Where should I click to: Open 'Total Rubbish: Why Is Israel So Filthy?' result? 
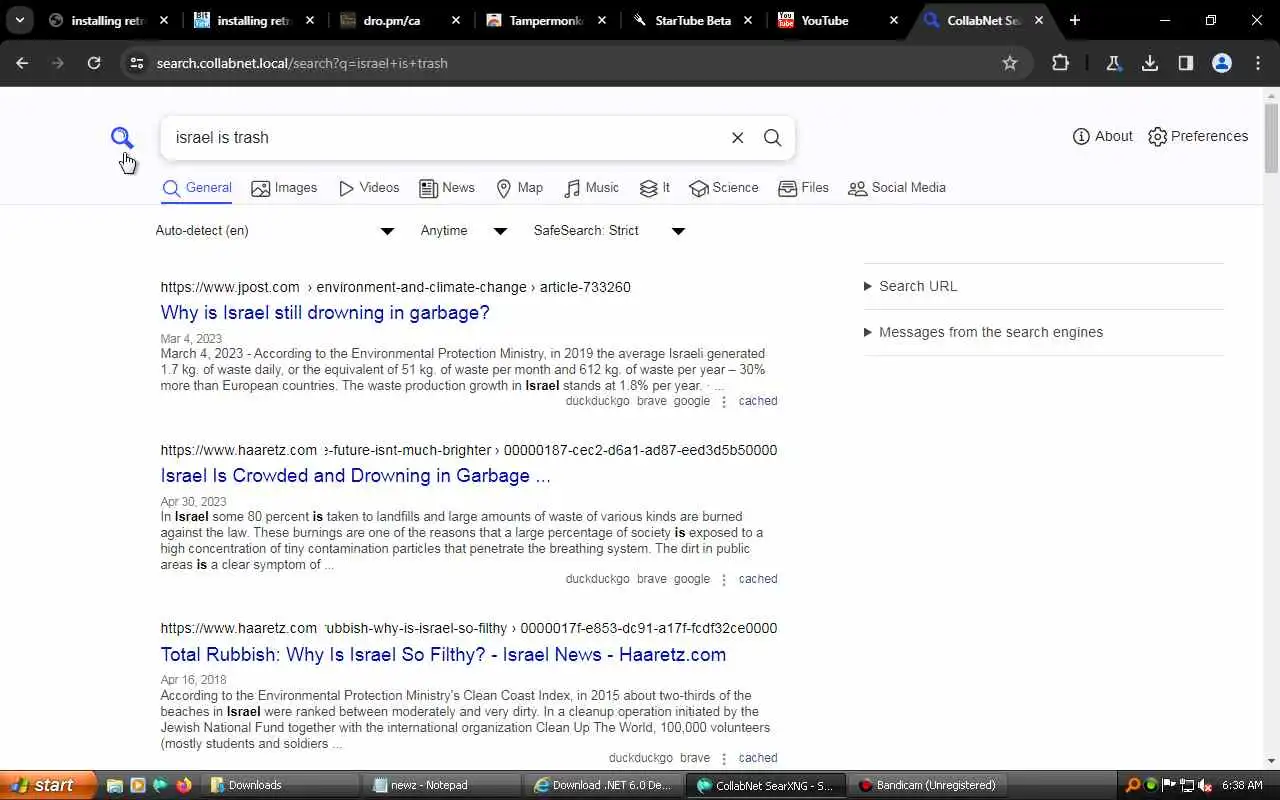(x=443, y=655)
